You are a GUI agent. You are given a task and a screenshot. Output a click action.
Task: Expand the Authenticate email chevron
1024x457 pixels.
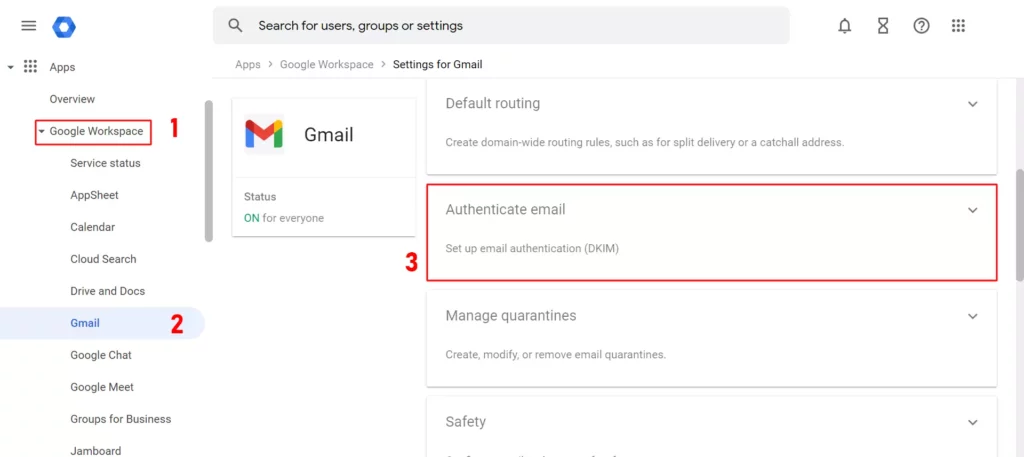point(972,210)
